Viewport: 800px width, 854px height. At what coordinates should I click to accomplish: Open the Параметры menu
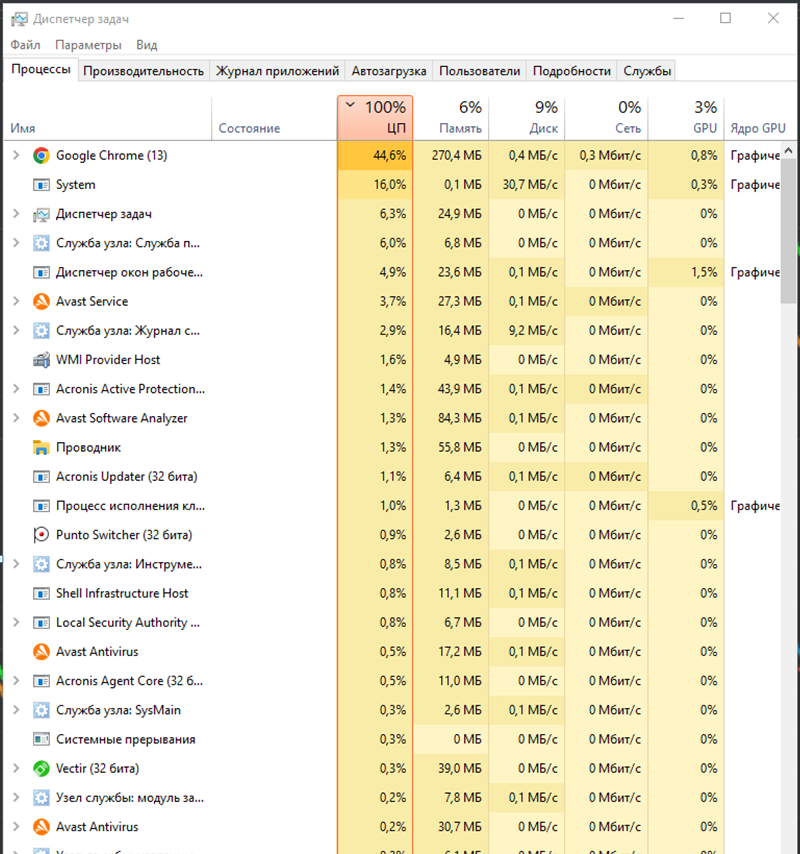(x=88, y=45)
